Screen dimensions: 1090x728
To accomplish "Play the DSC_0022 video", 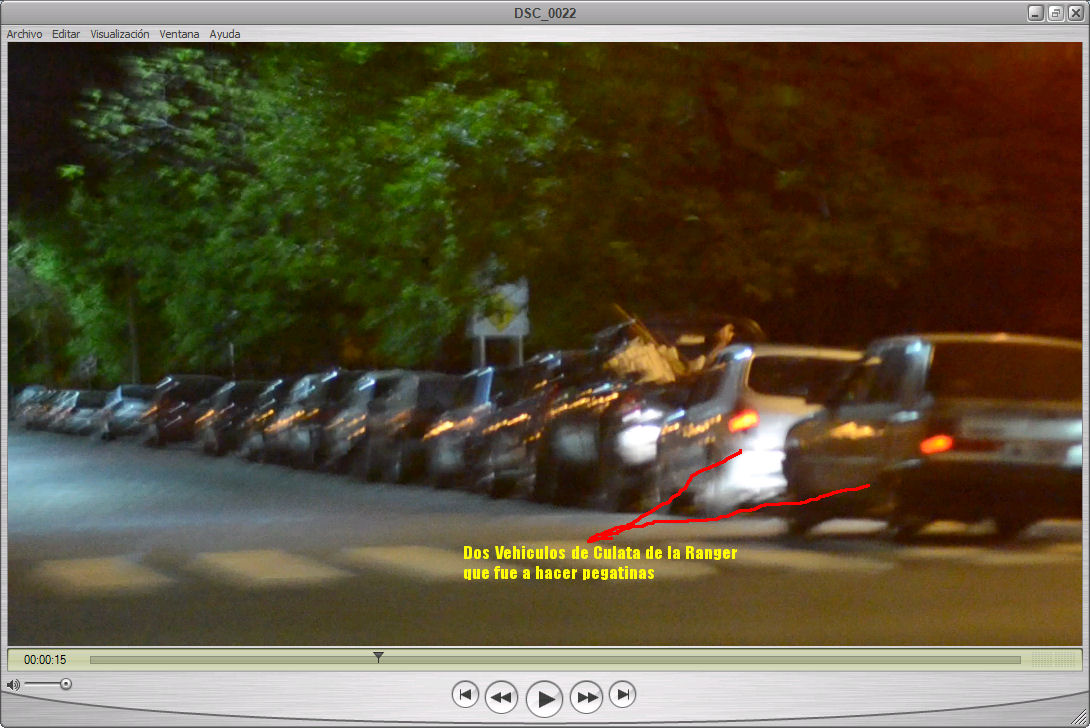I will click(544, 698).
